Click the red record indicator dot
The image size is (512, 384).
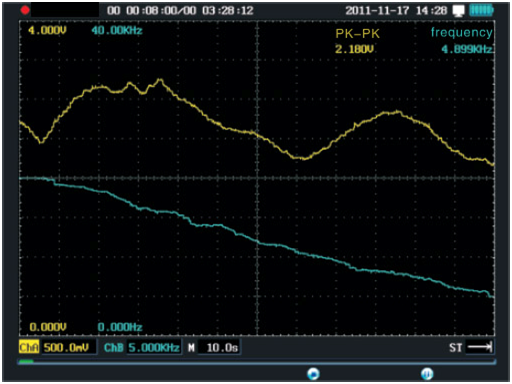[25, 10]
